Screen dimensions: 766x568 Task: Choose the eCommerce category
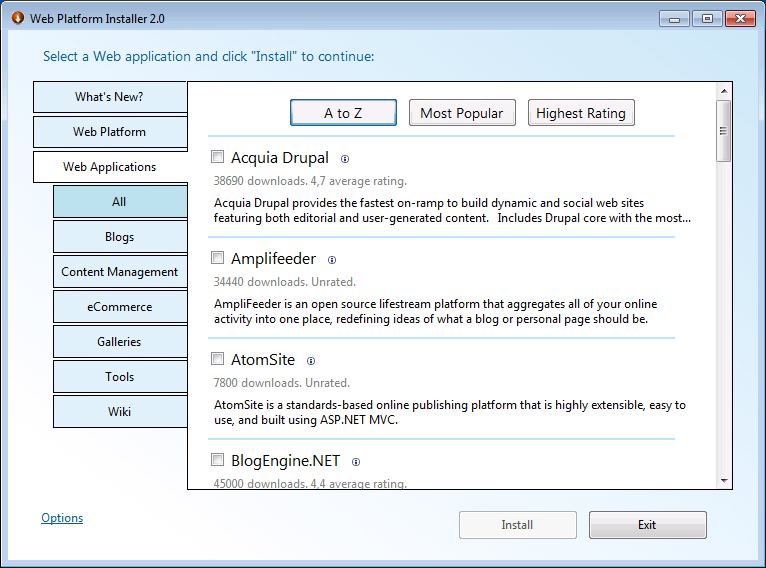click(120, 307)
